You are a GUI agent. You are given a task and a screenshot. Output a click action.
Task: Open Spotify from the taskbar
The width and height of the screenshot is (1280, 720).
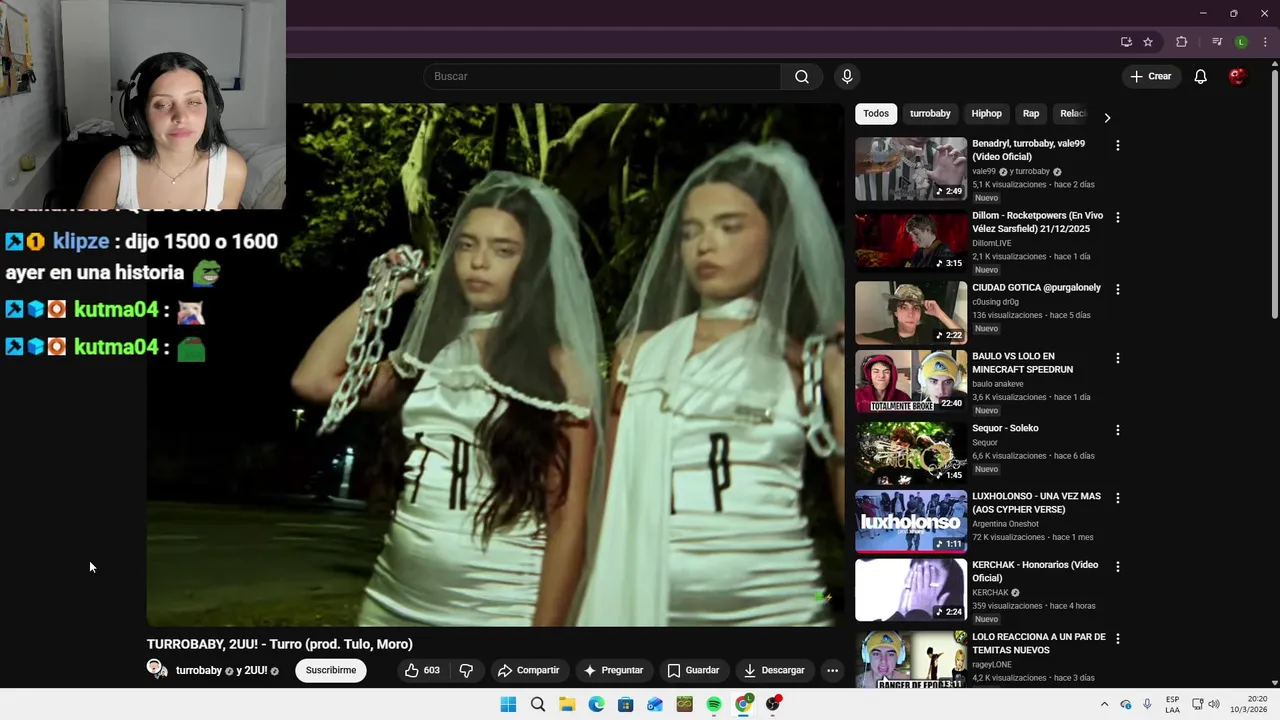tap(714, 704)
